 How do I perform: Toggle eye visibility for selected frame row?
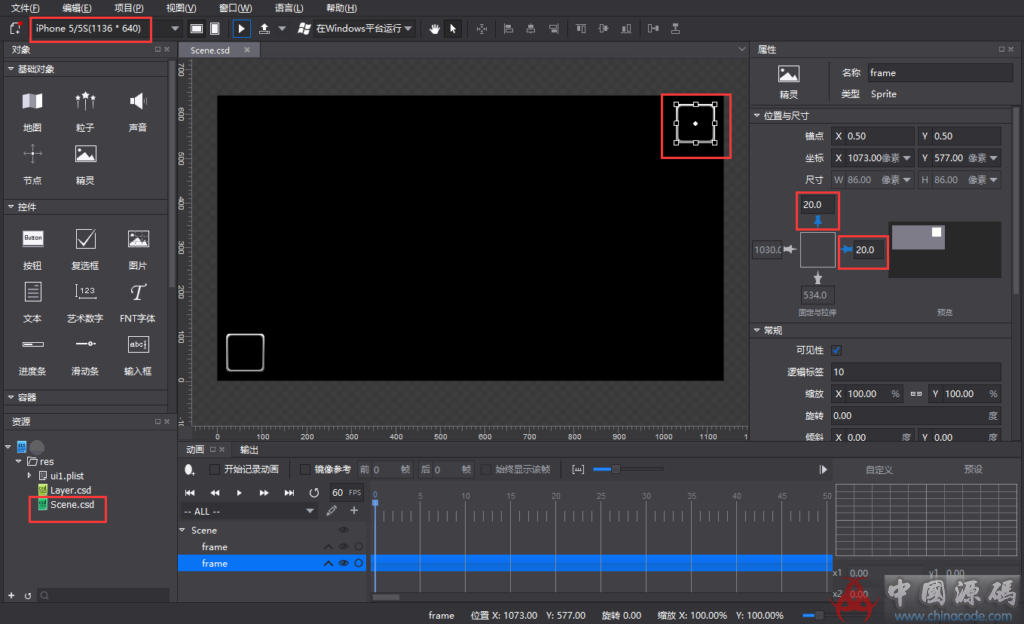coord(343,564)
